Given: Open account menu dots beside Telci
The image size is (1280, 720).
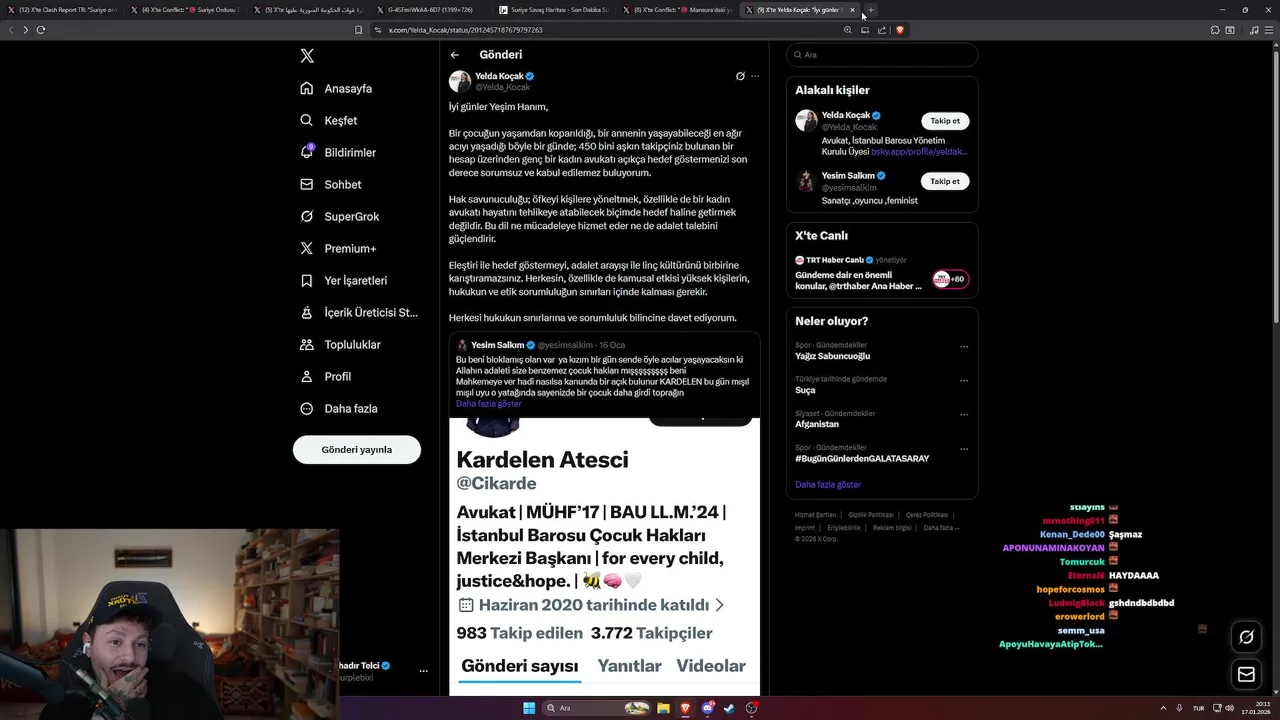Looking at the screenshot, I should [423, 671].
